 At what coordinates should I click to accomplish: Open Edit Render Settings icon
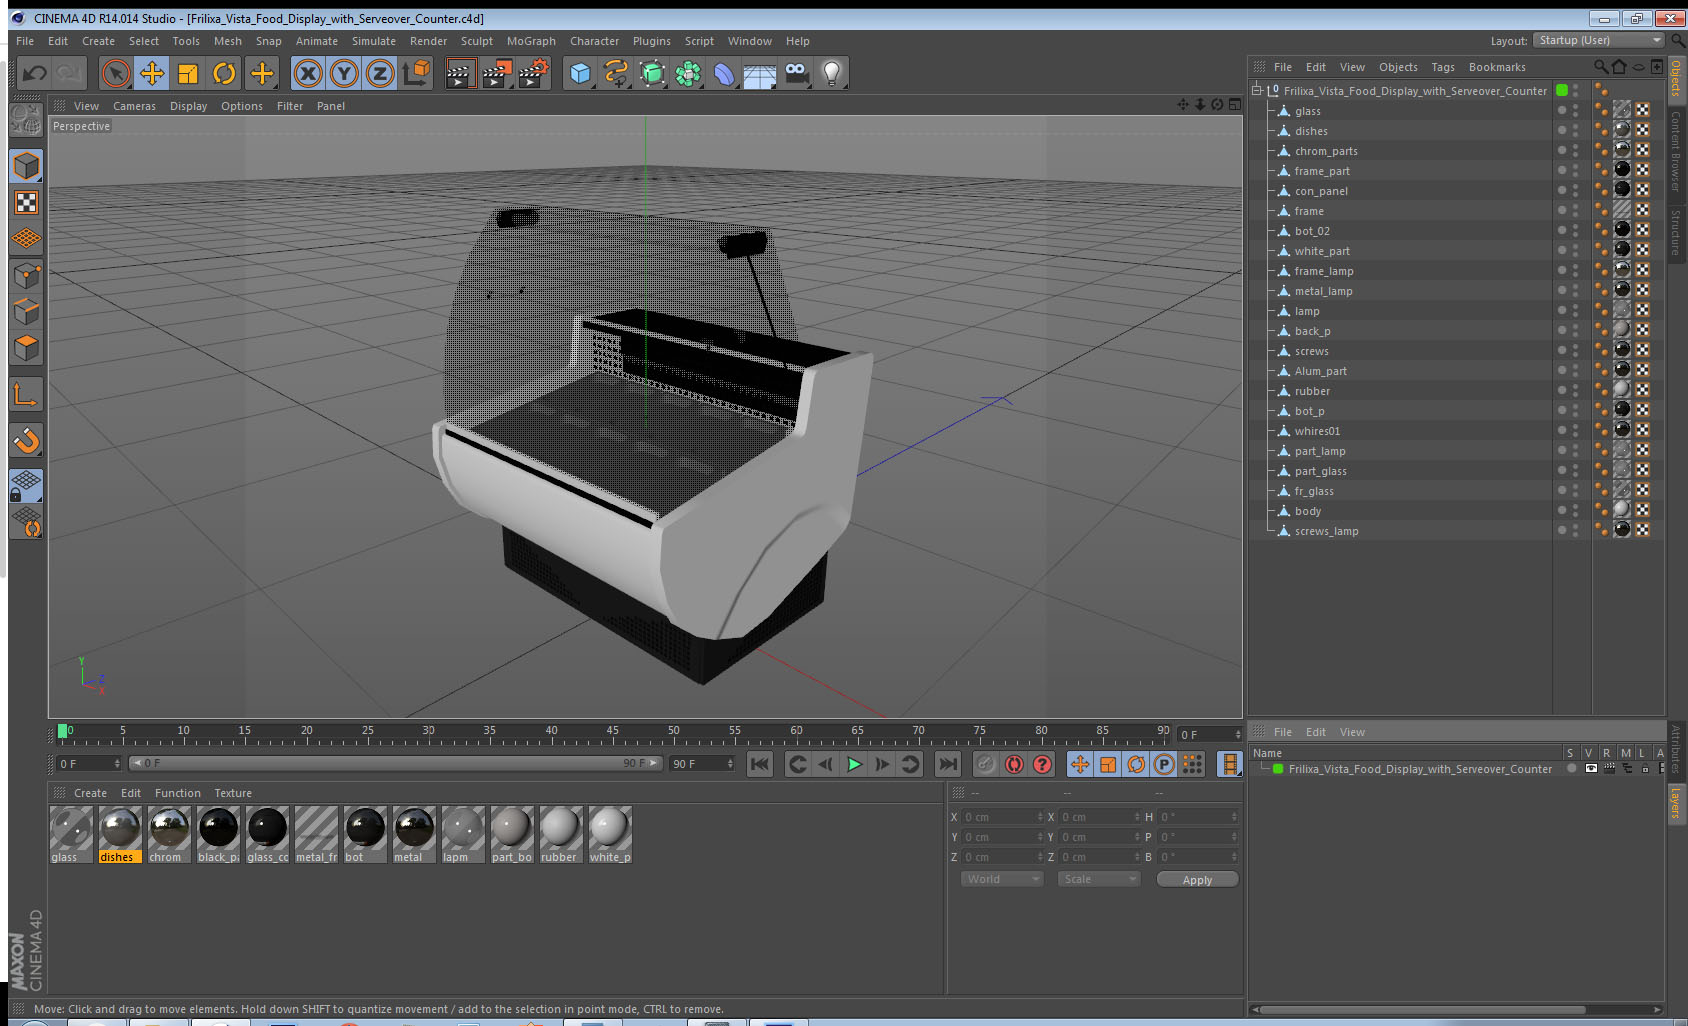(x=533, y=73)
